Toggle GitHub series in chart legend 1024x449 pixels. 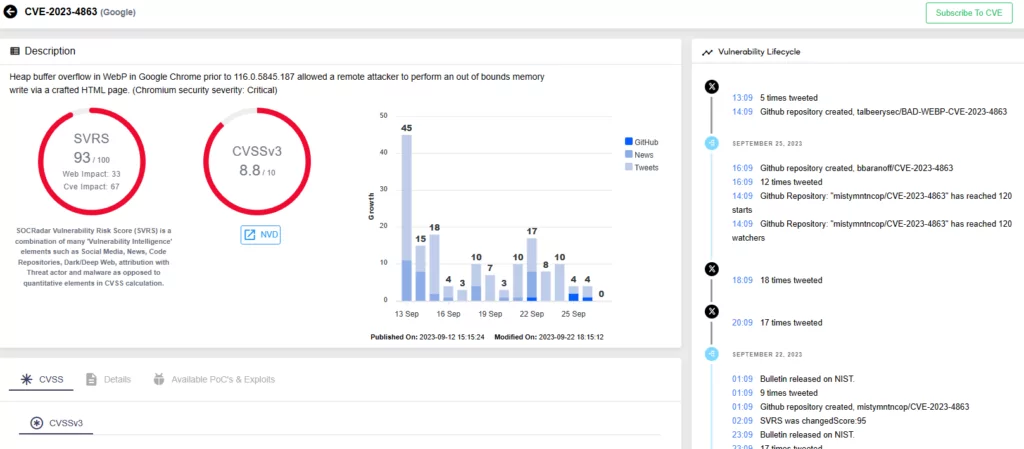[641, 142]
